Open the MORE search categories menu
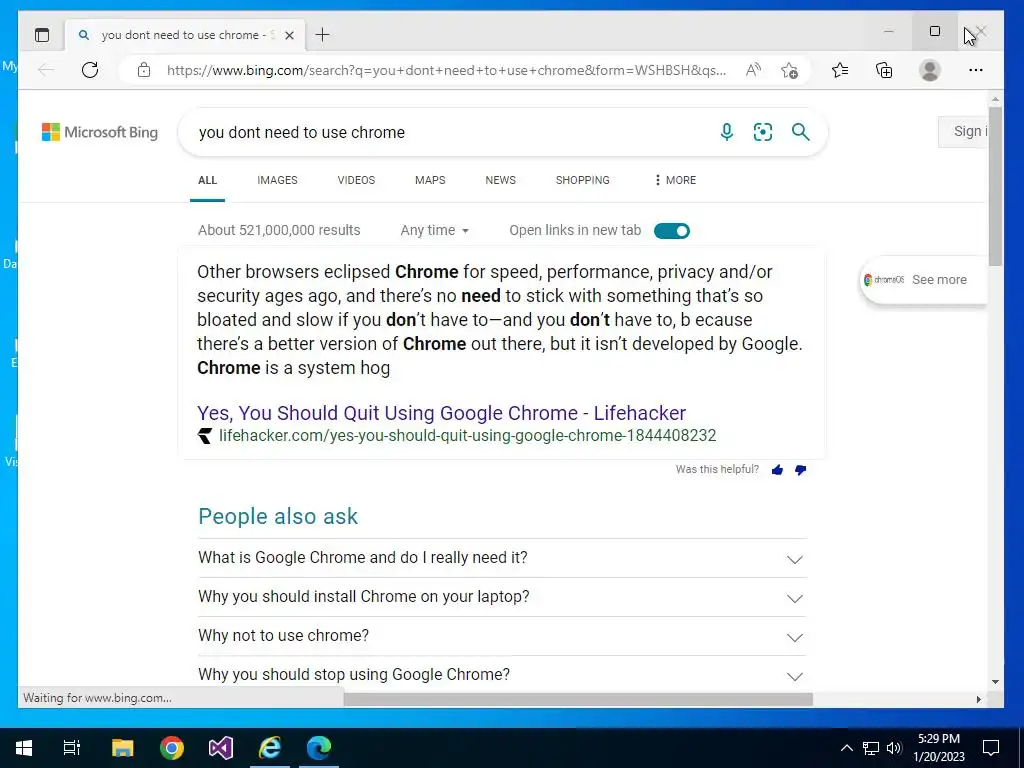The image size is (1024, 768). [x=675, y=180]
